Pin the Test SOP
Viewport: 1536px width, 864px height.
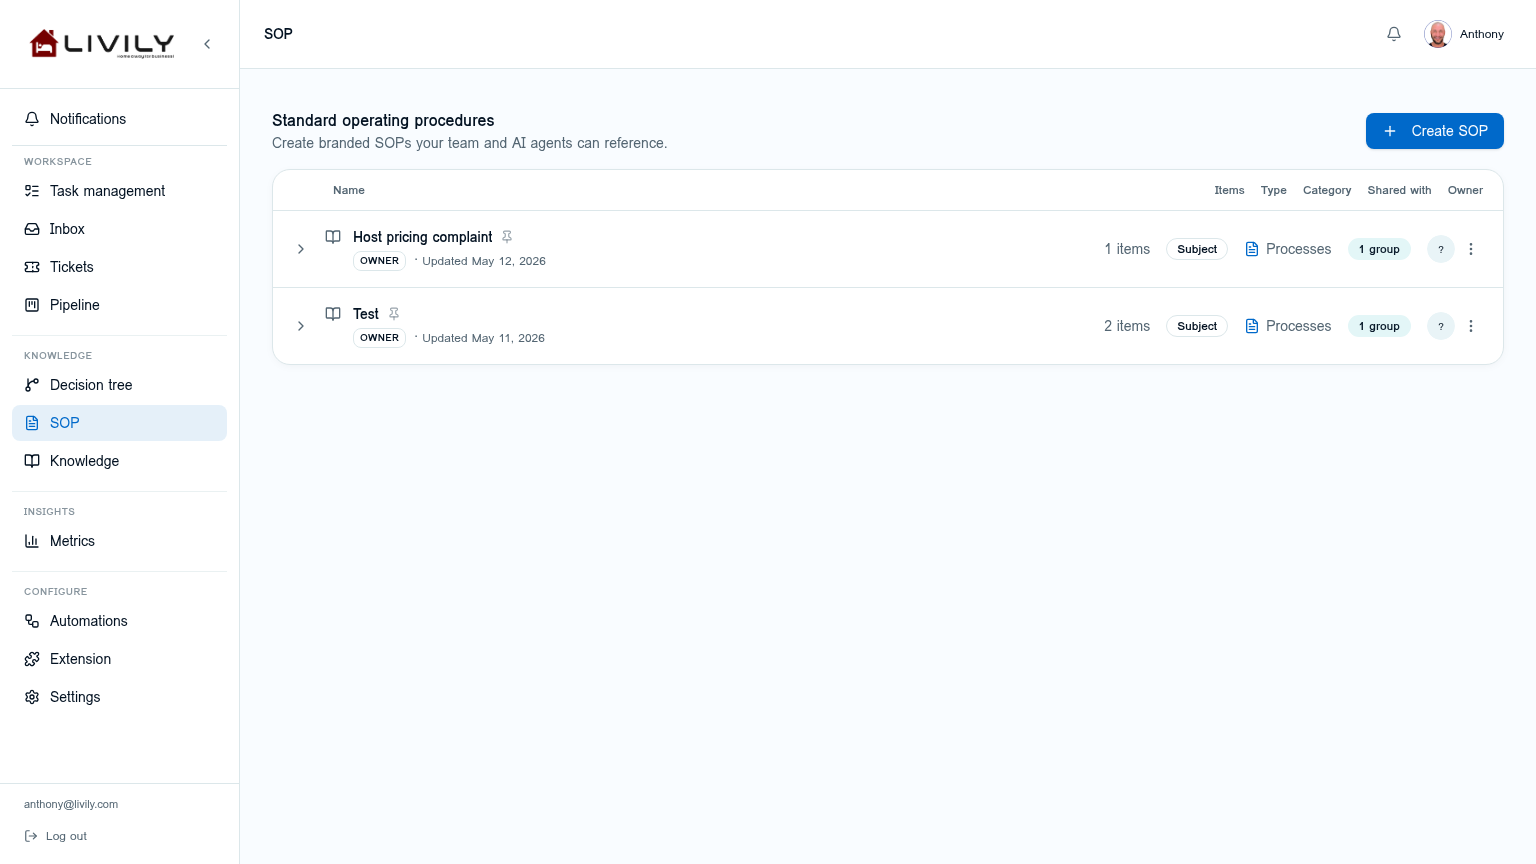click(x=394, y=314)
